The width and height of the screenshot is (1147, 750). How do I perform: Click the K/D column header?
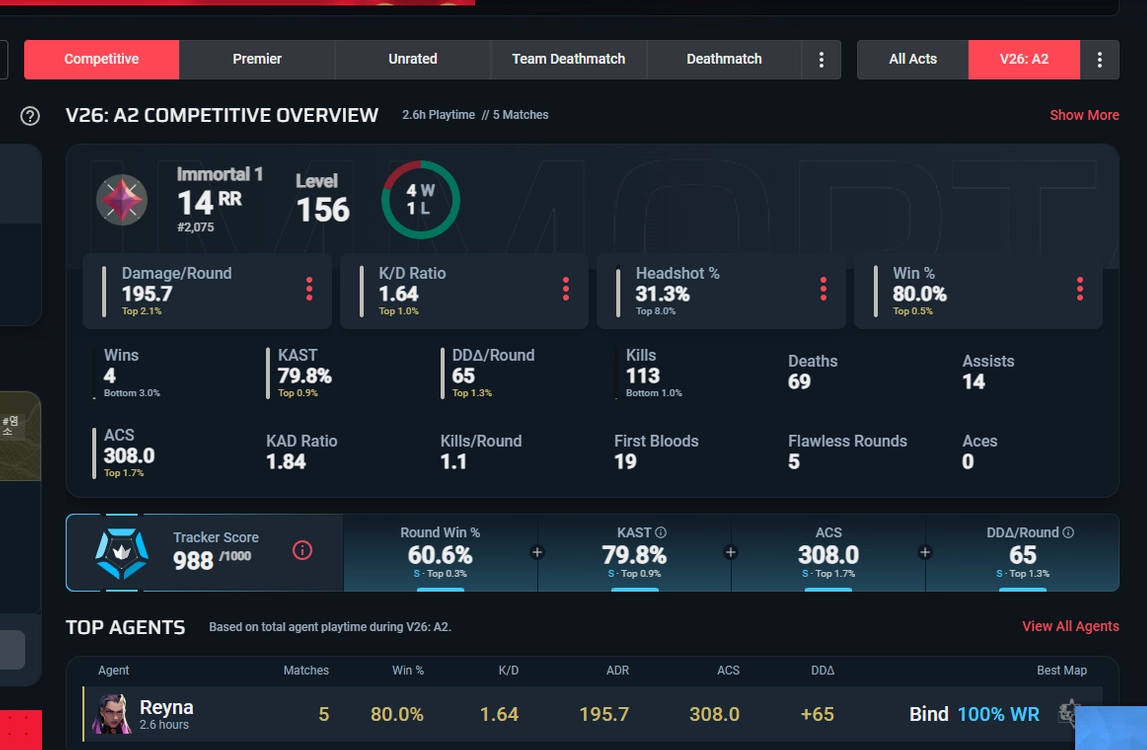click(508, 670)
